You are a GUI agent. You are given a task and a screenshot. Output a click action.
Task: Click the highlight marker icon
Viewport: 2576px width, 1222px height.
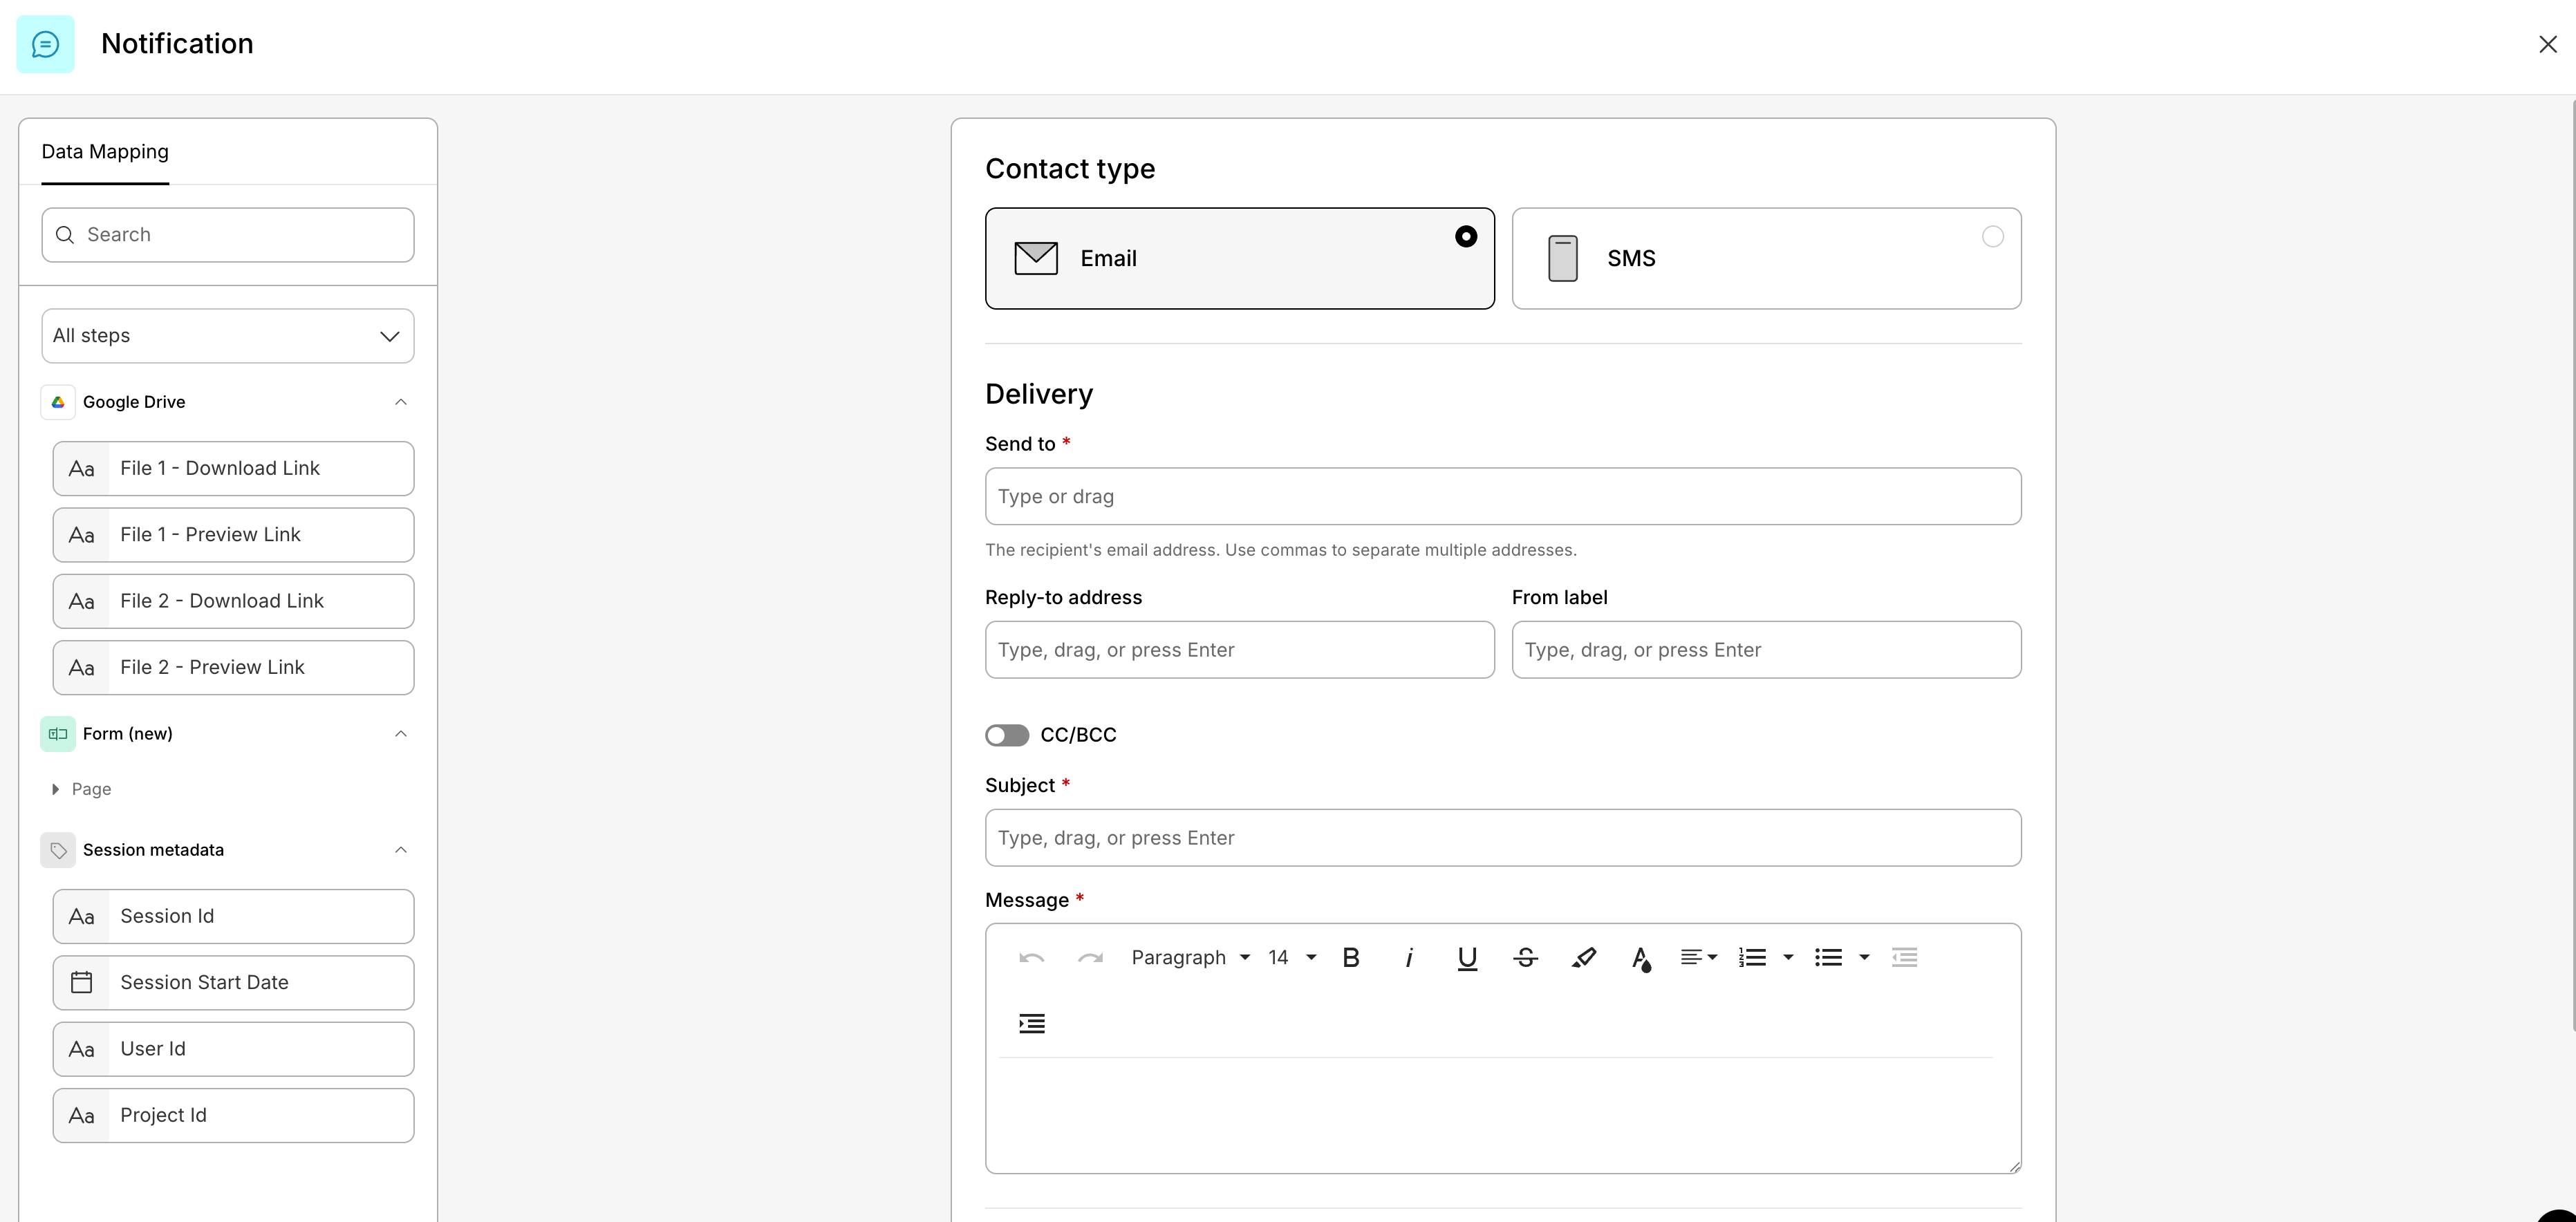(1583, 957)
